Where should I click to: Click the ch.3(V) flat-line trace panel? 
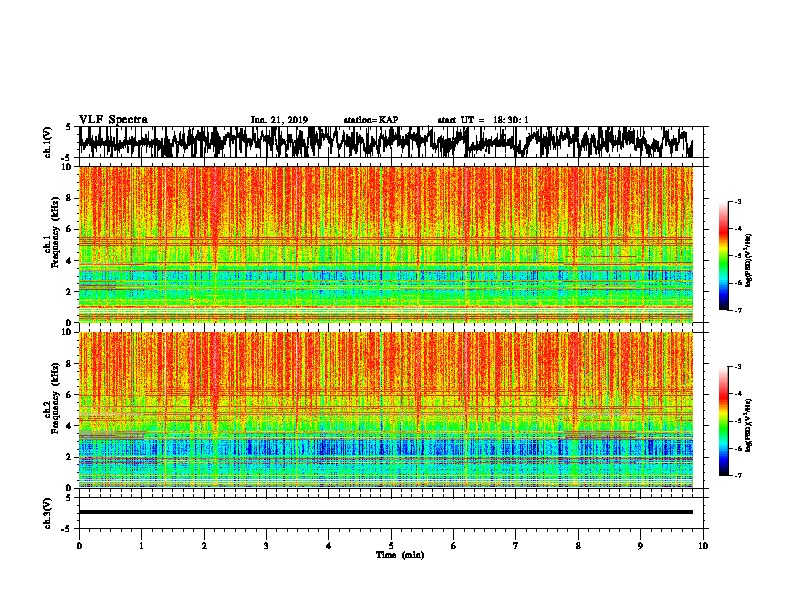click(391, 513)
